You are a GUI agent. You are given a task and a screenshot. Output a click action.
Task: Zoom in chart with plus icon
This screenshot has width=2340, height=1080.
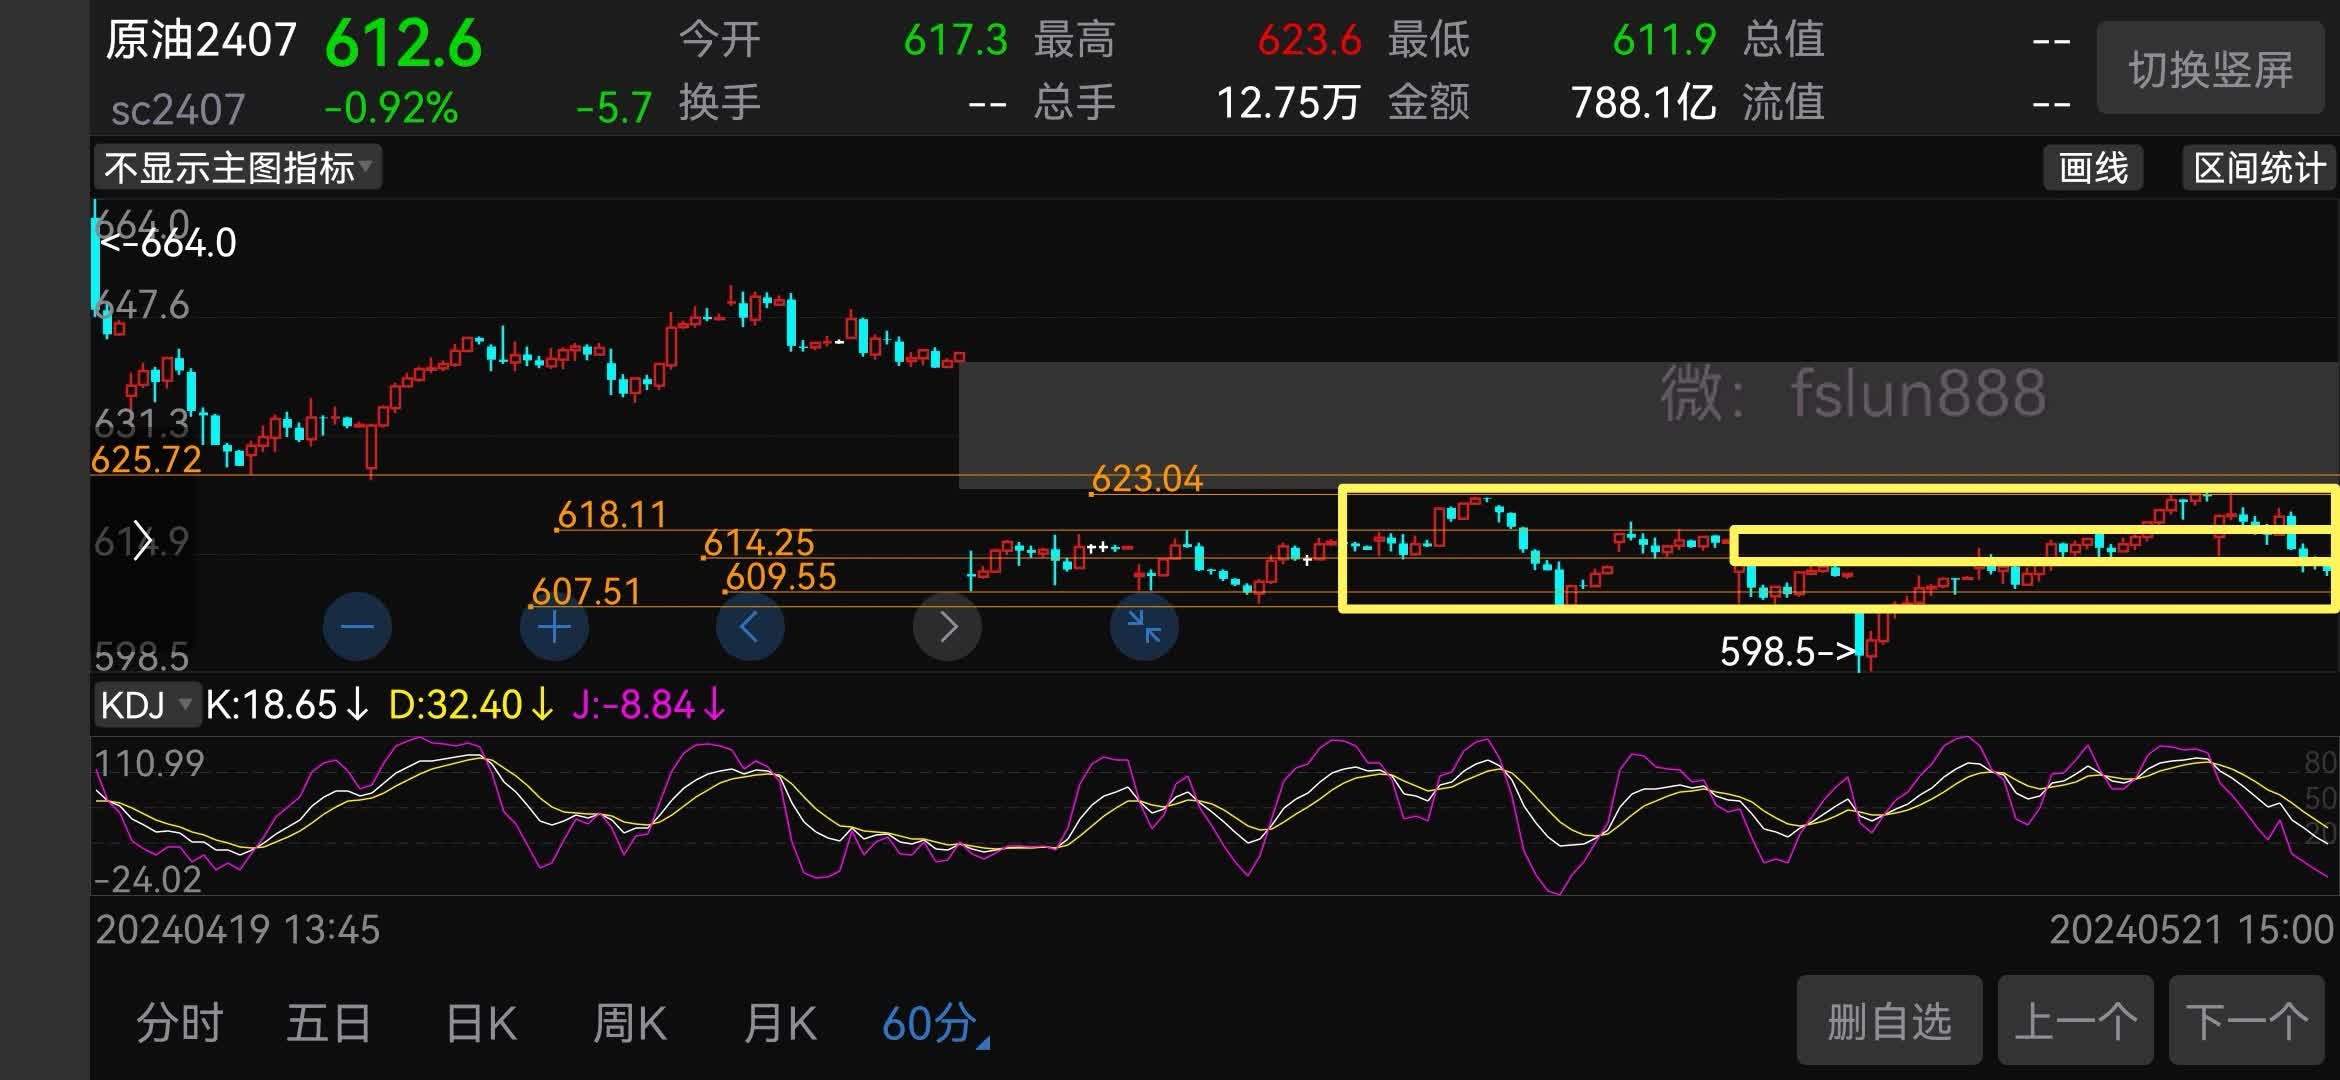click(554, 627)
